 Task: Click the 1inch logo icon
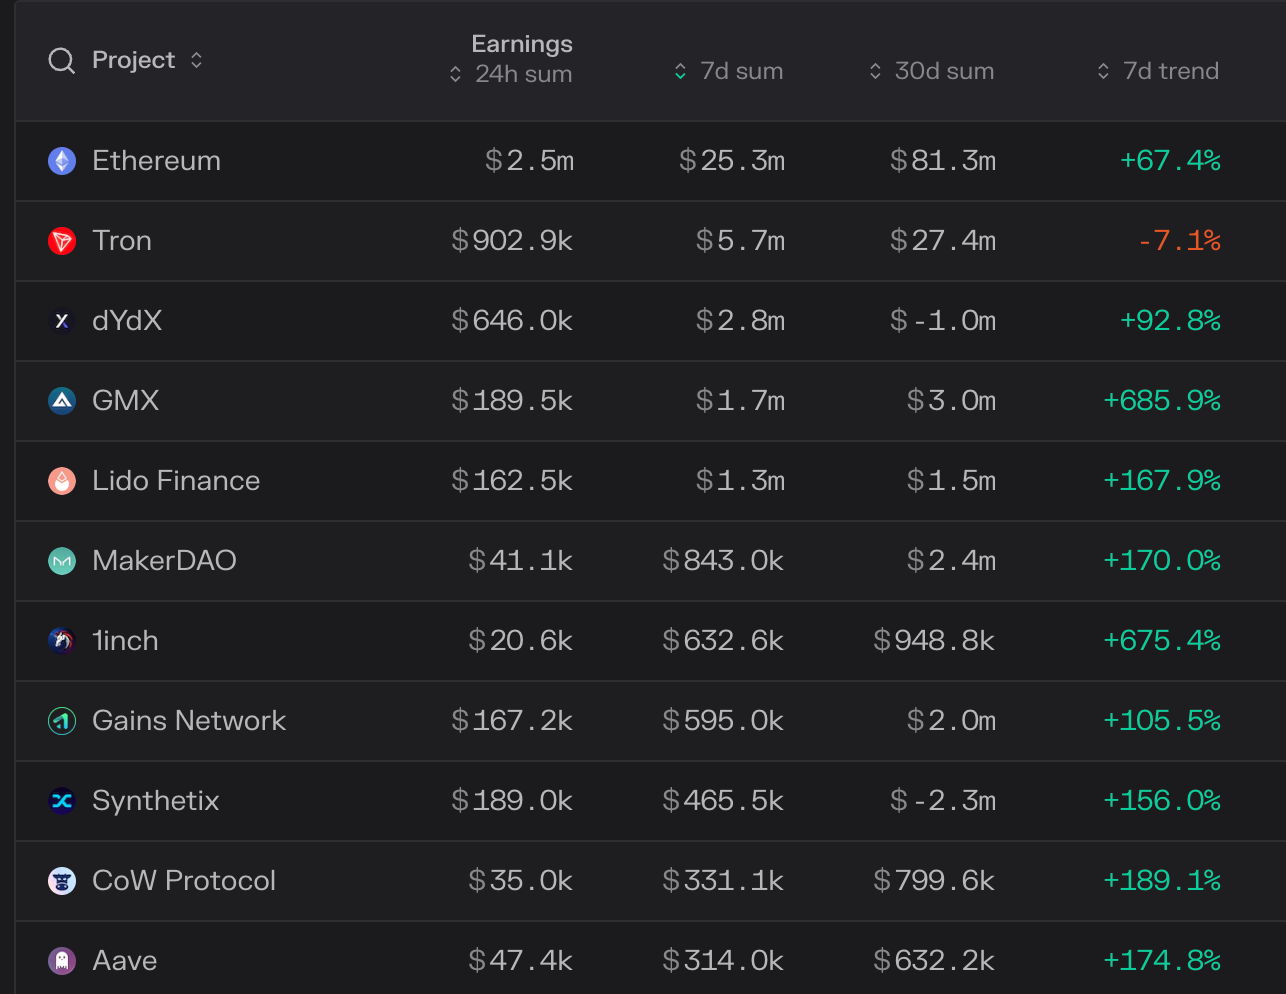(x=62, y=641)
